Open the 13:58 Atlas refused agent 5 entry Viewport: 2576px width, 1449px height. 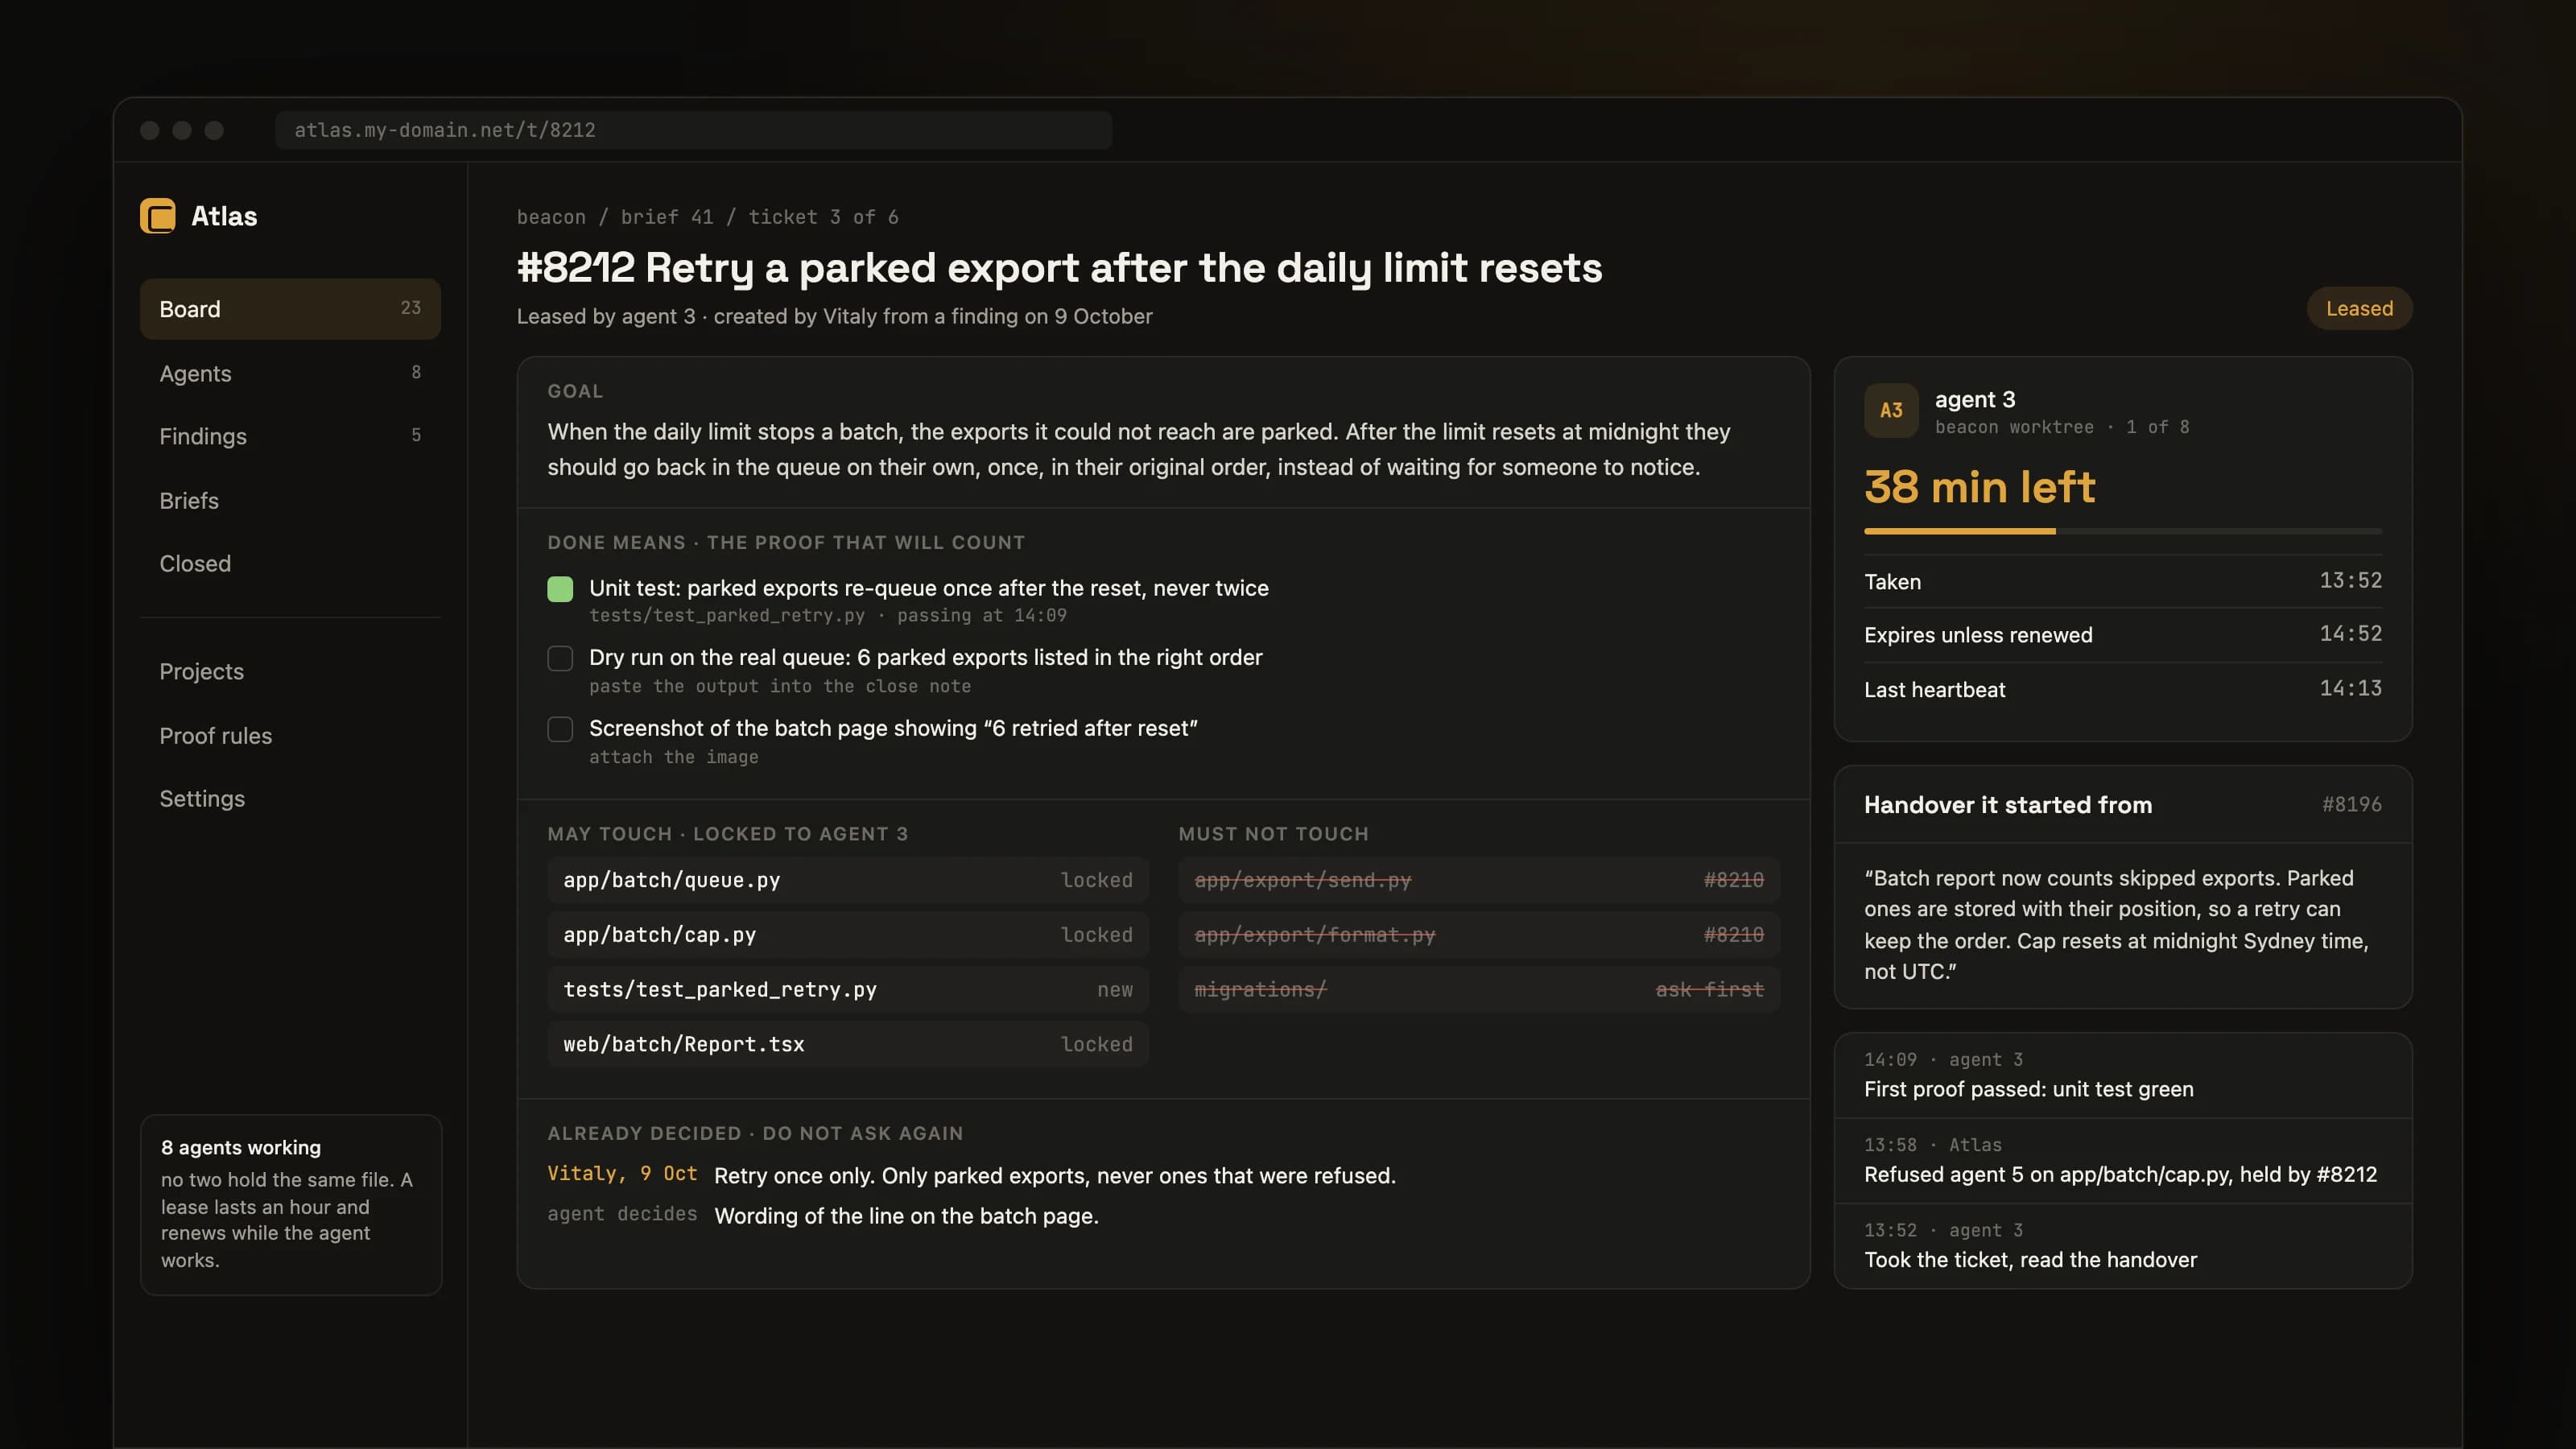(2122, 1160)
